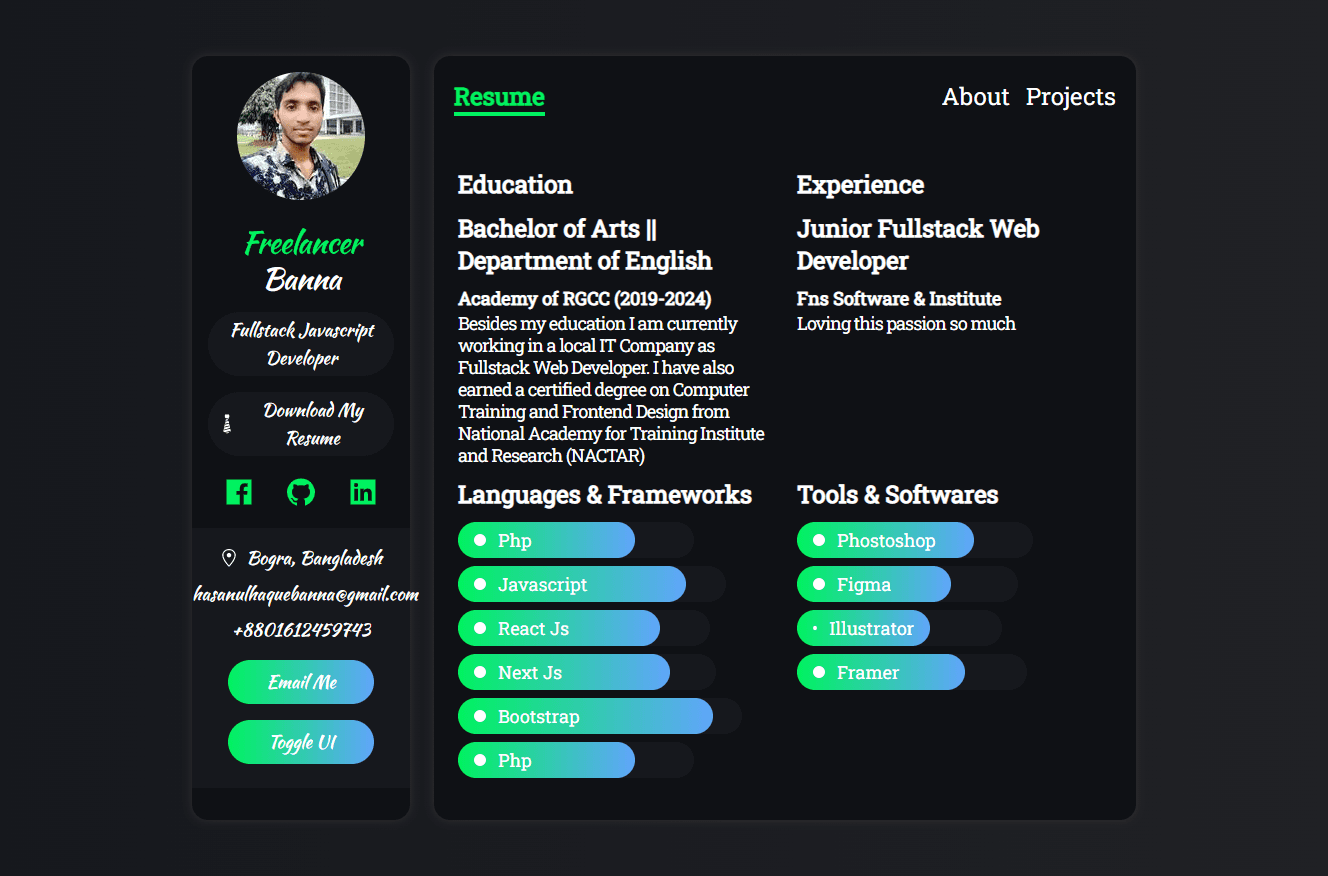Select the Photoshop skill bar
This screenshot has height=876, width=1328.
pyautogui.click(x=885, y=540)
